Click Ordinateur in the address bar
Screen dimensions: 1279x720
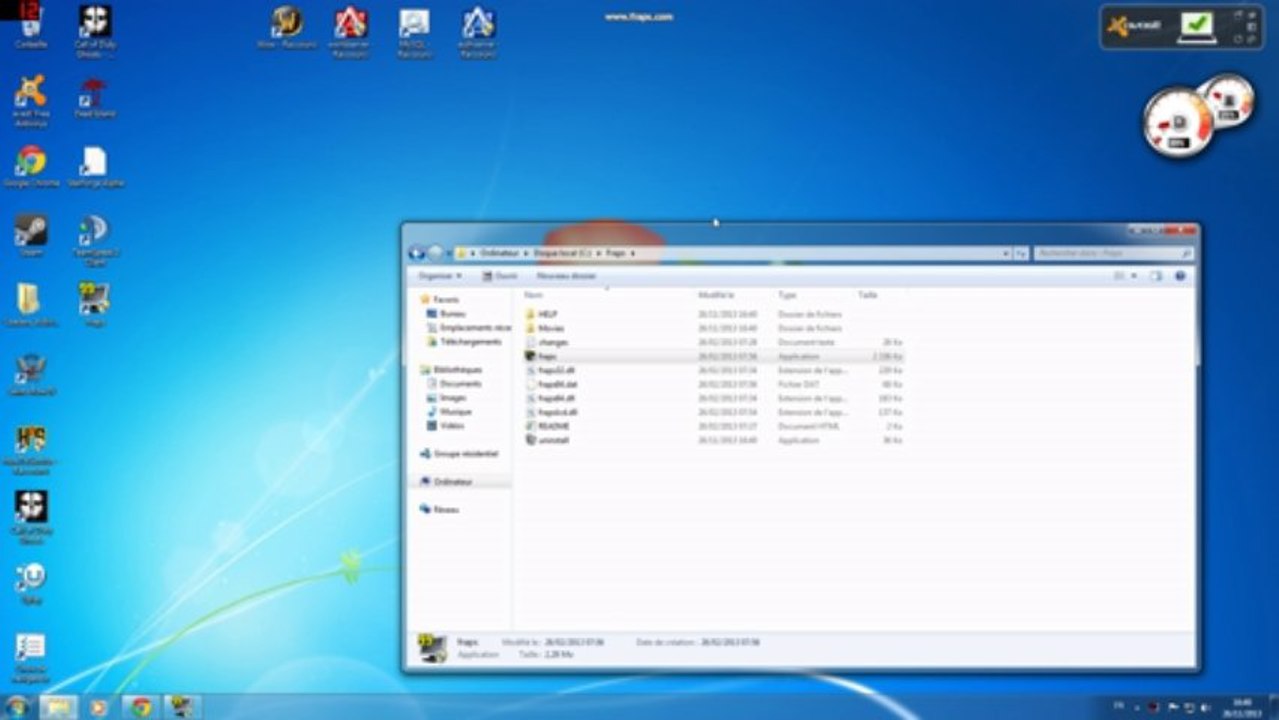click(x=501, y=254)
